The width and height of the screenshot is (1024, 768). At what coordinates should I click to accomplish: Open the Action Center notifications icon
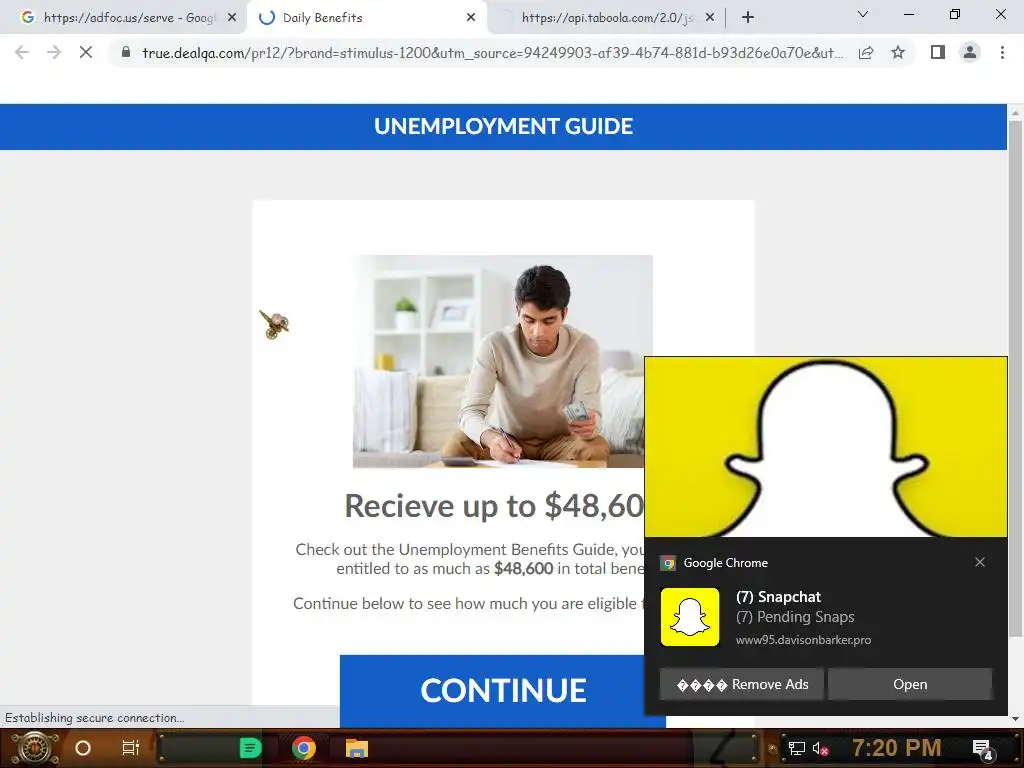click(x=983, y=749)
